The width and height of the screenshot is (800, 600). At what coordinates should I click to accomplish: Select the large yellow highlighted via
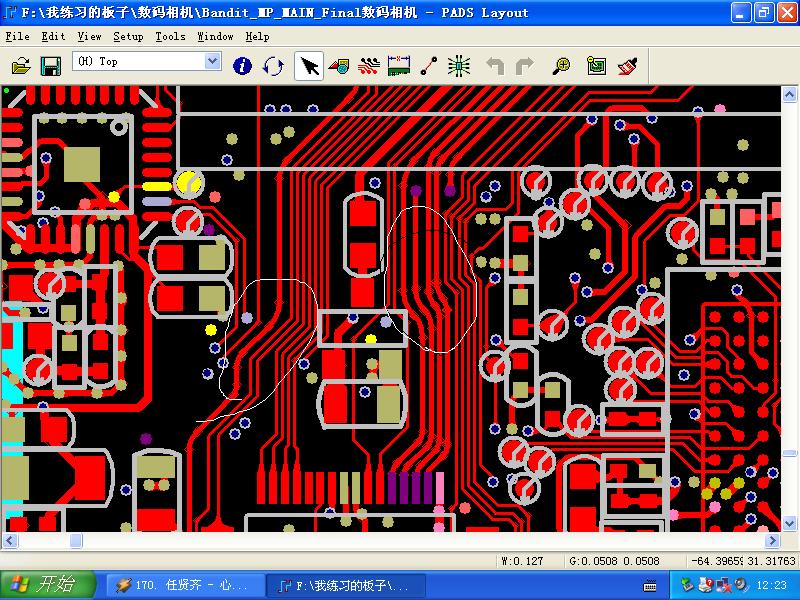click(x=189, y=183)
